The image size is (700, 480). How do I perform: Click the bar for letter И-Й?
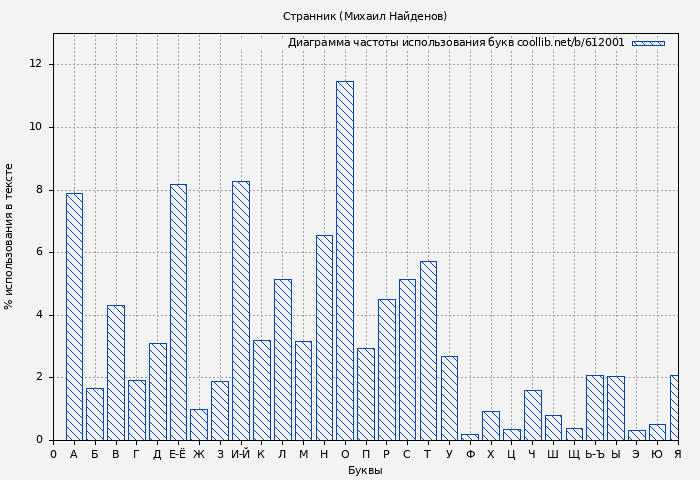tap(241, 310)
